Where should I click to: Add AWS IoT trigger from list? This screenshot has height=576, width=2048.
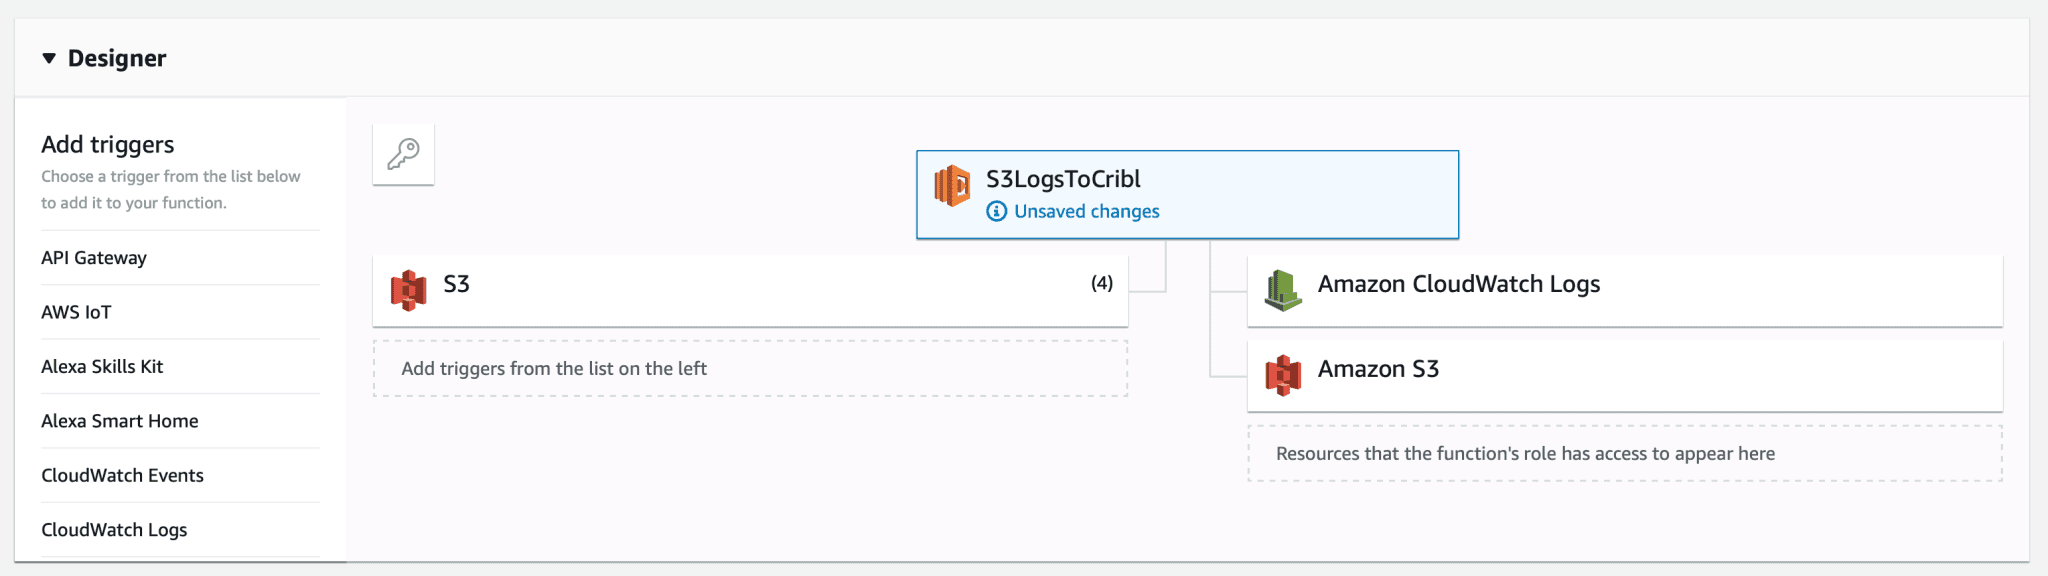pyautogui.click(x=76, y=312)
